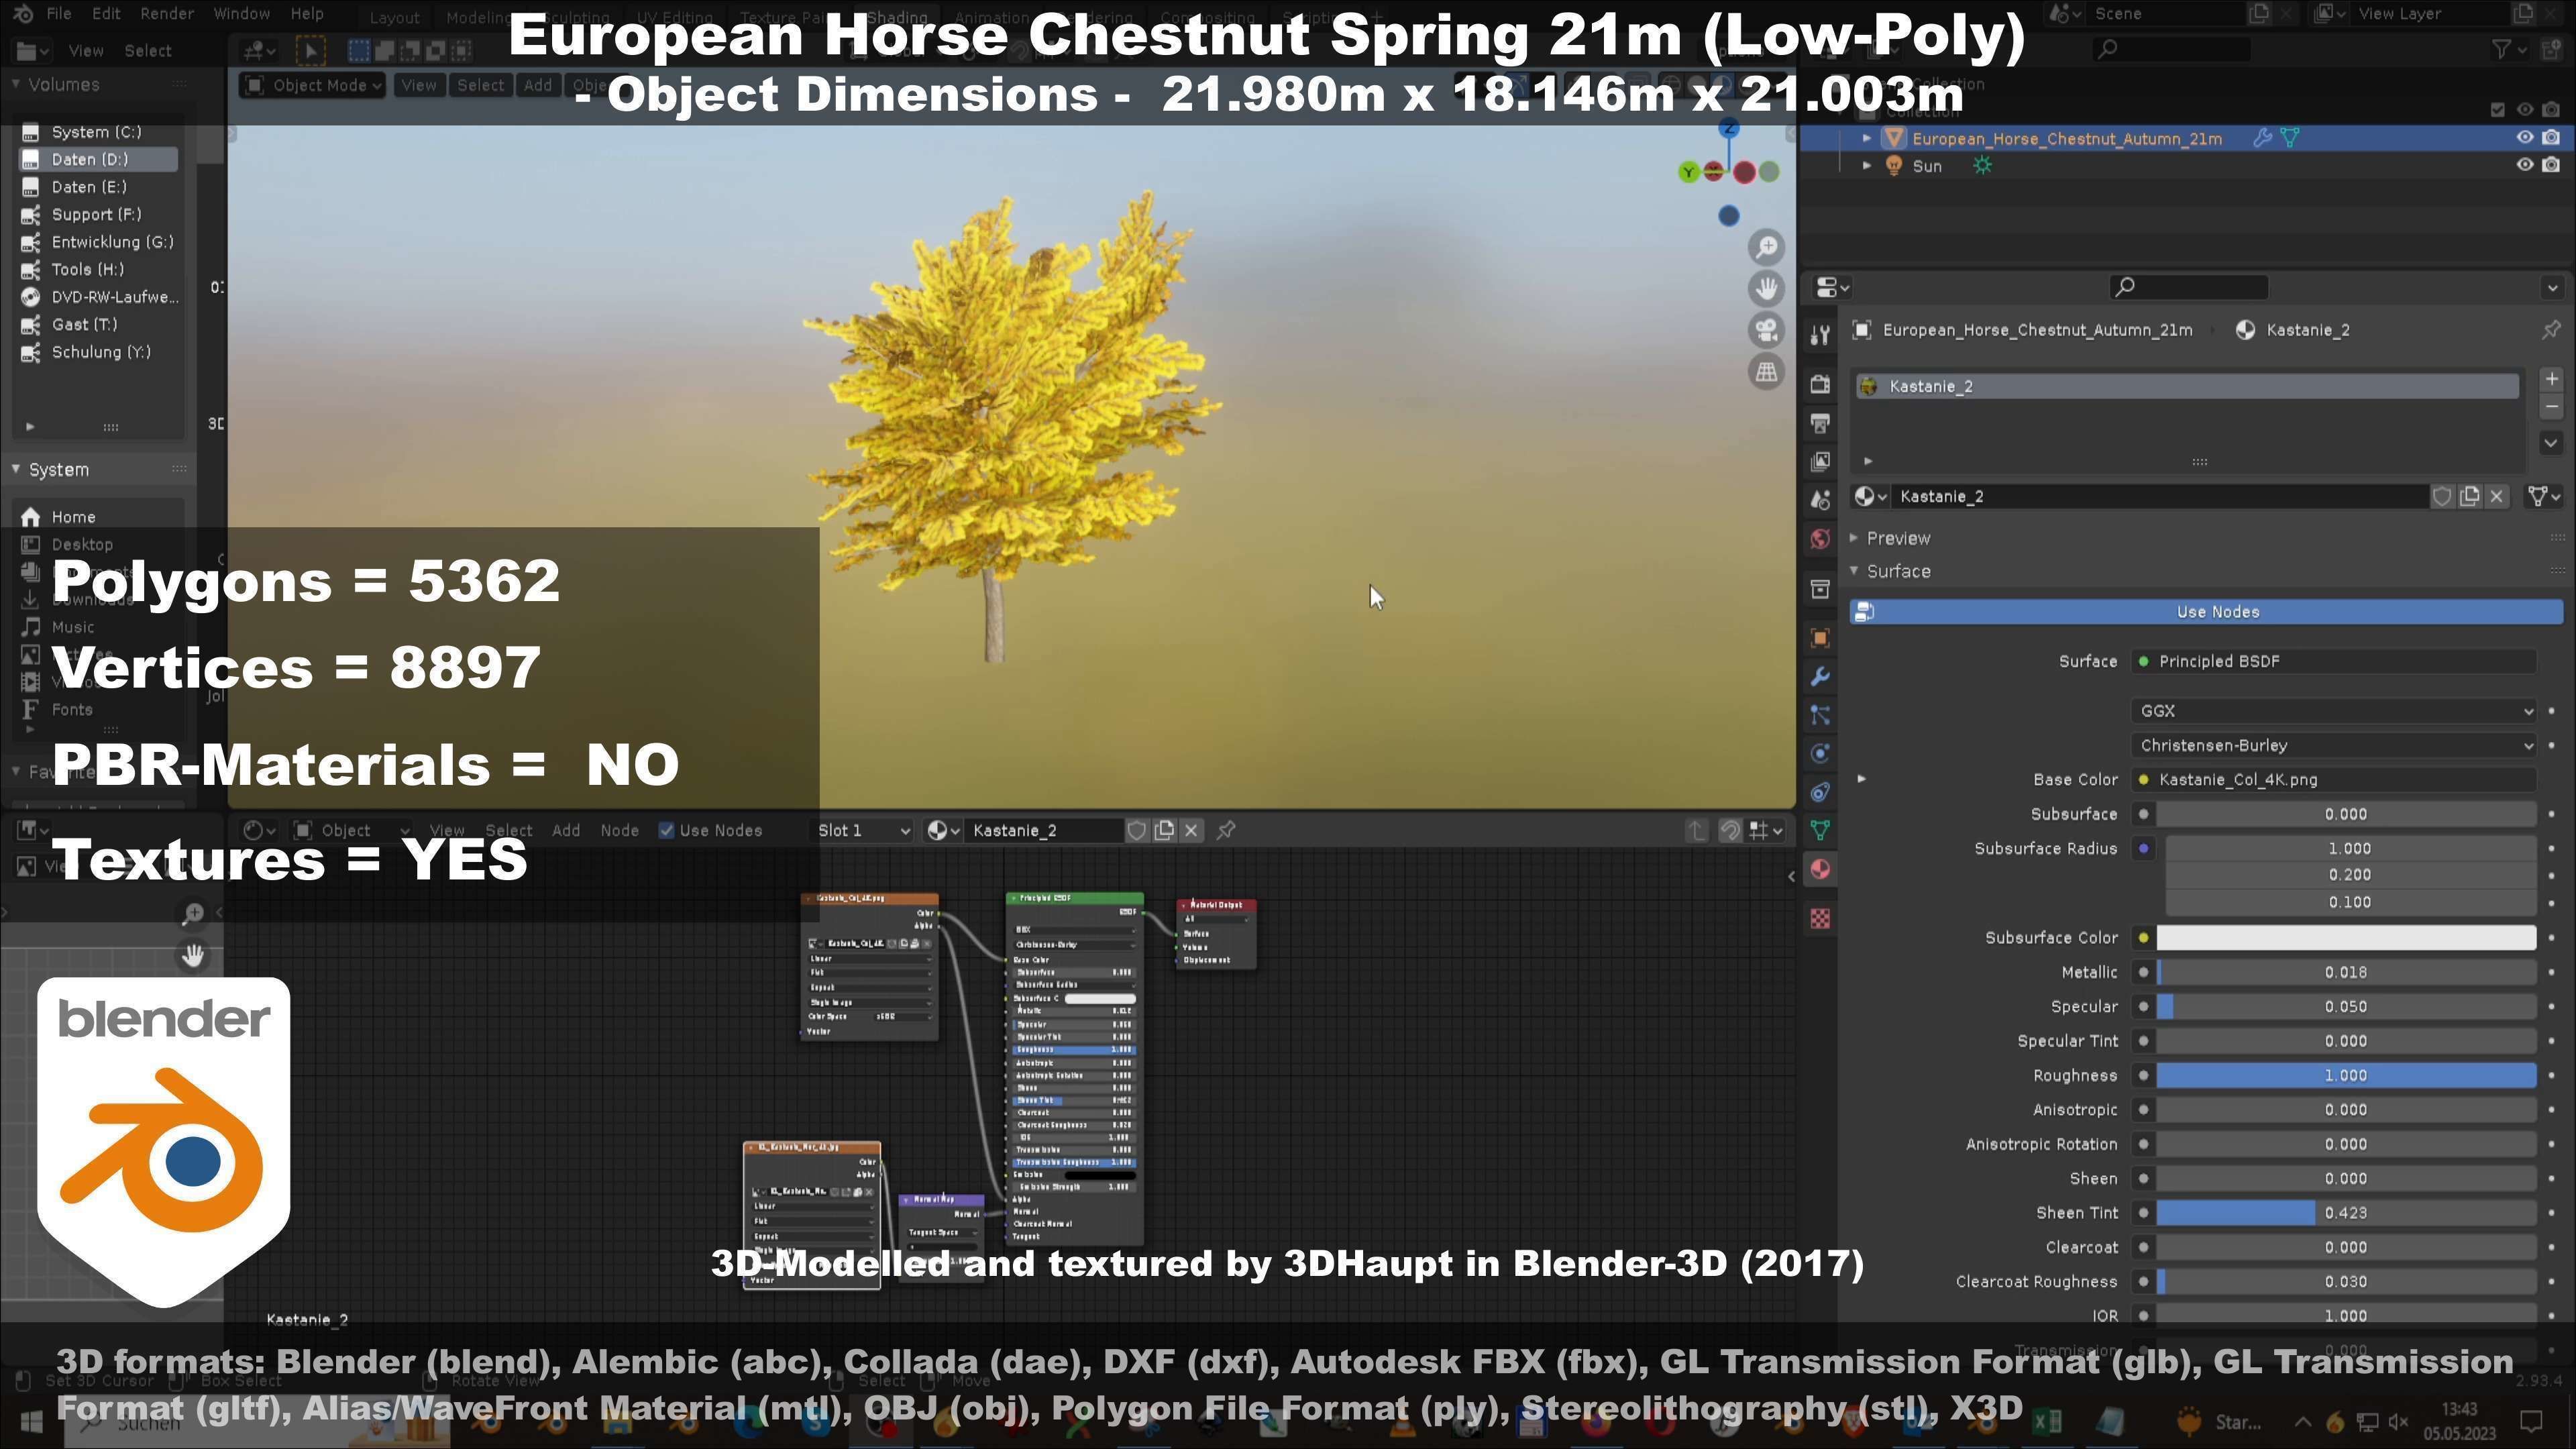Open the Tool properties tab
The height and width of the screenshot is (1449, 2576).
tap(1820, 335)
